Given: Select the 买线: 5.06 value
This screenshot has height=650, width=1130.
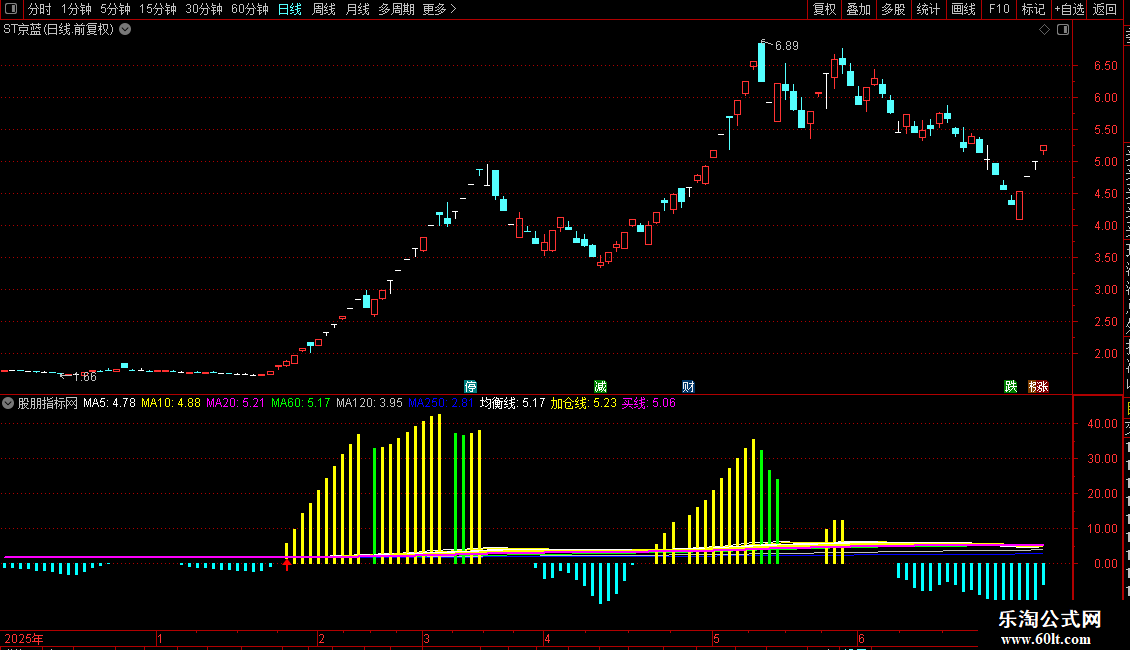Looking at the screenshot, I should [x=649, y=404].
